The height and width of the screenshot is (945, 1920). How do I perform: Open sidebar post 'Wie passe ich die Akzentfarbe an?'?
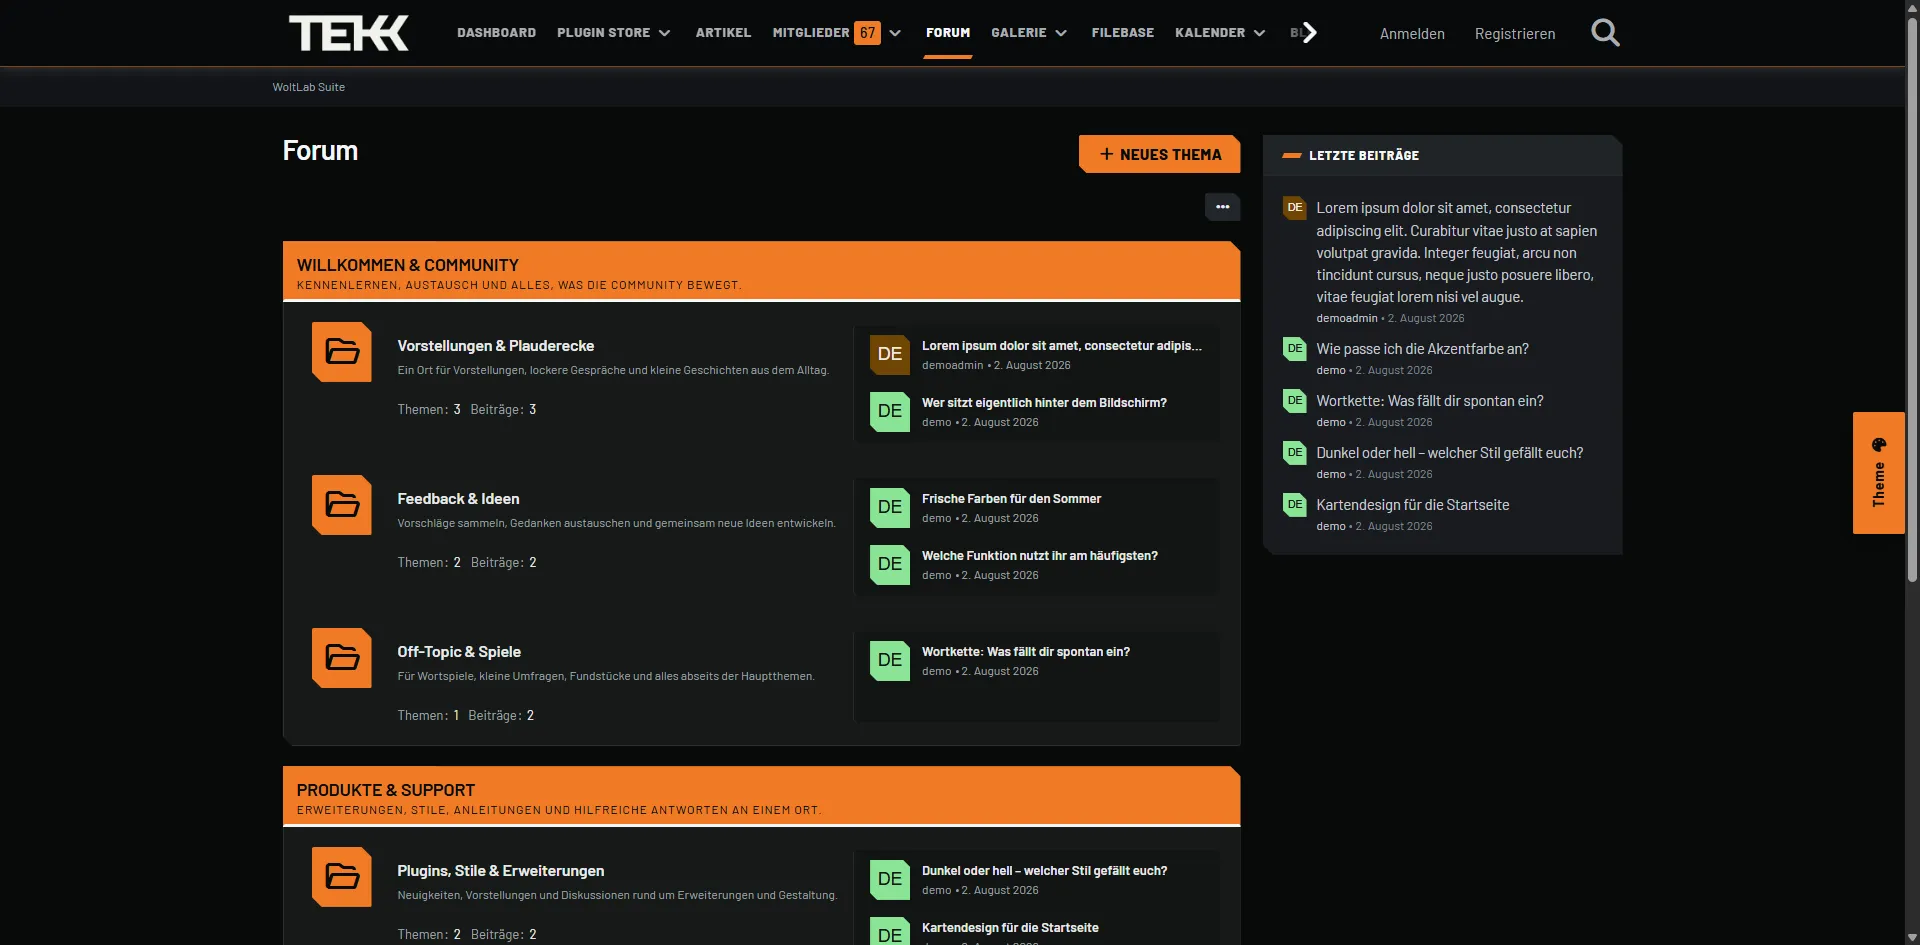click(1422, 349)
